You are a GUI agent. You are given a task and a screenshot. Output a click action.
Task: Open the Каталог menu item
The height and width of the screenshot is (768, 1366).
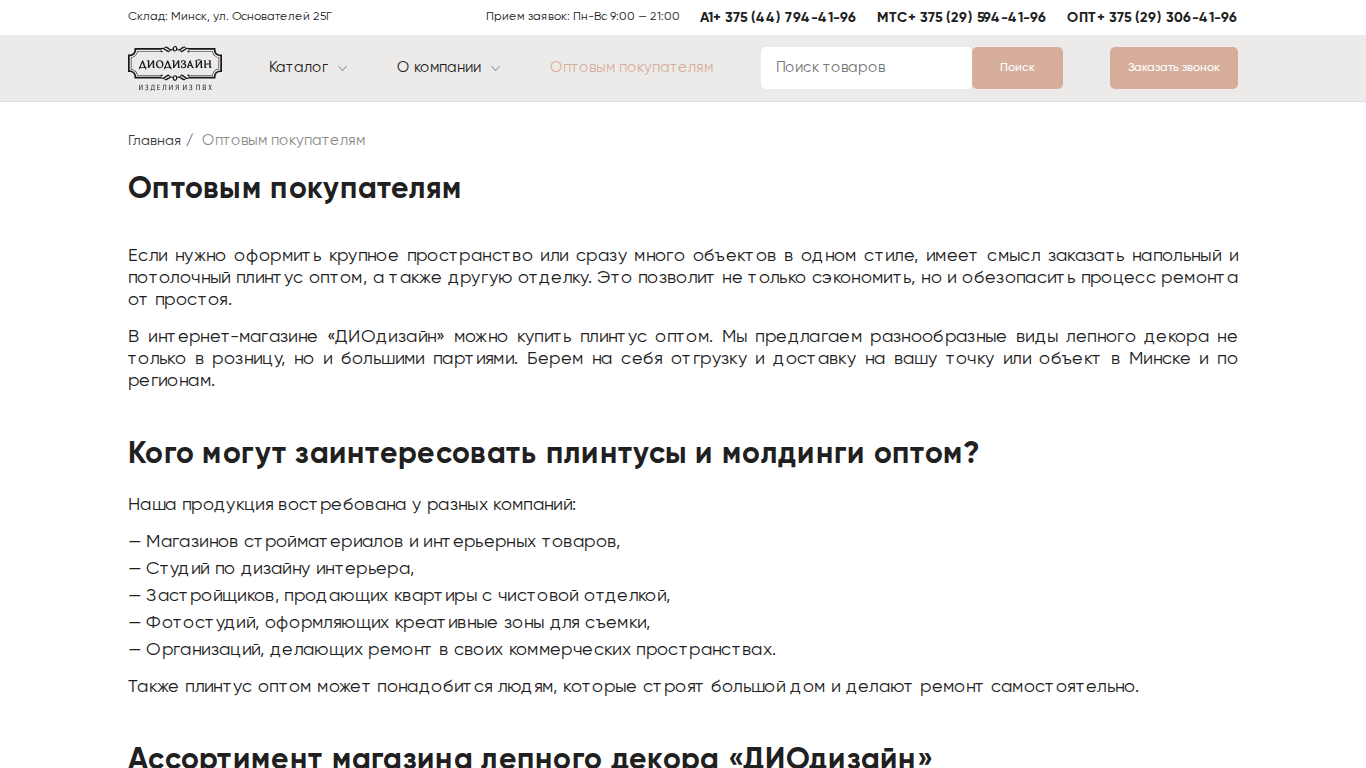pyautogui.click(x=299, y=67)
